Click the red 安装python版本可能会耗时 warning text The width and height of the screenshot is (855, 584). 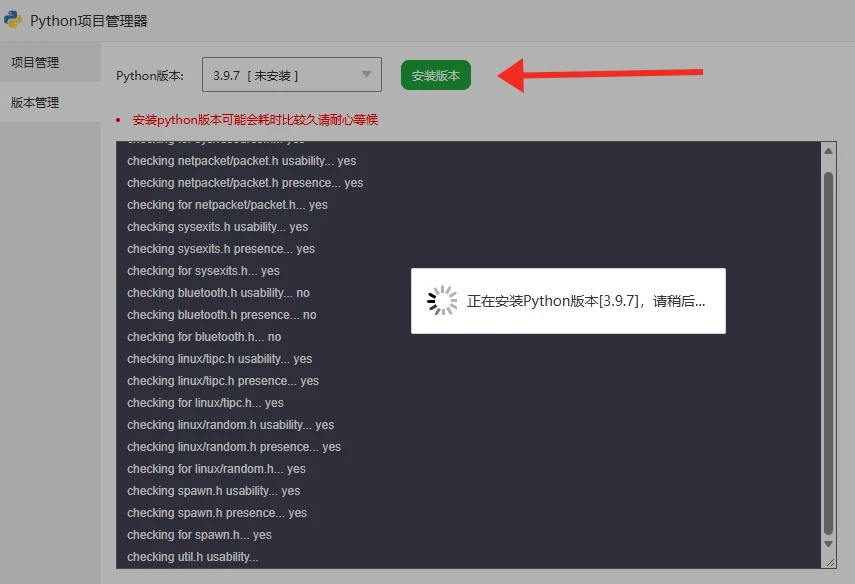pyautogui.click(x=255, y=120)
